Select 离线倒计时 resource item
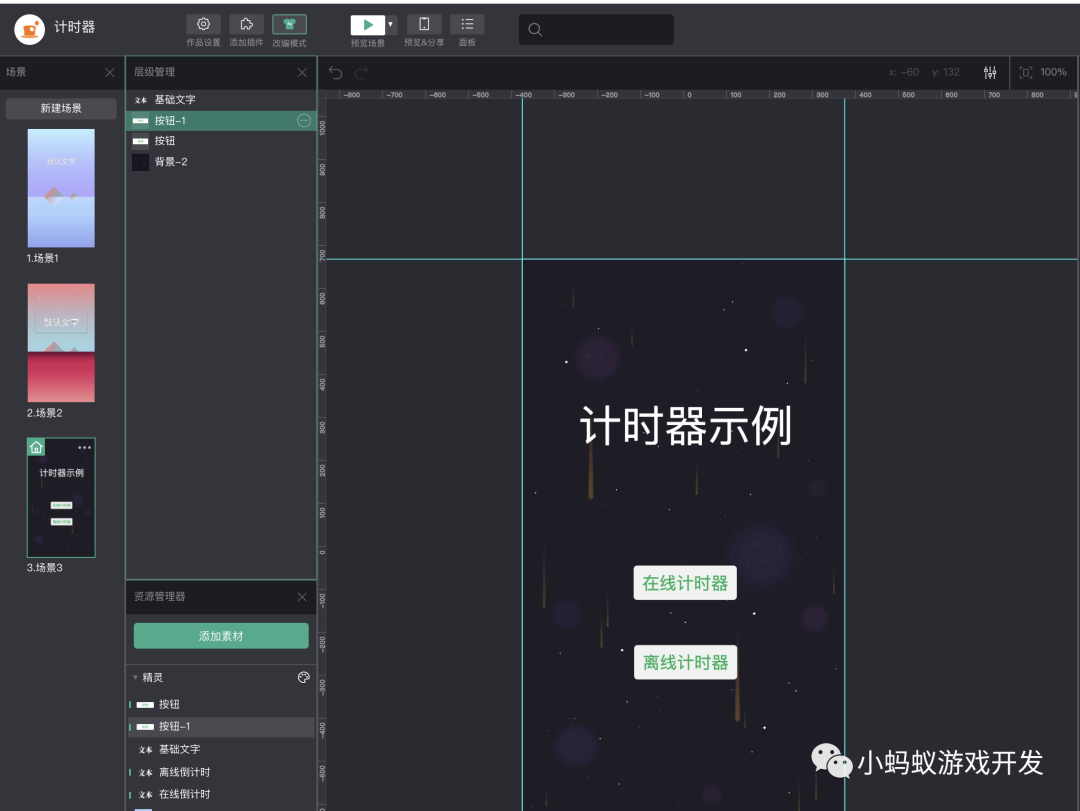1080x811 pixels. pos(221,772)
